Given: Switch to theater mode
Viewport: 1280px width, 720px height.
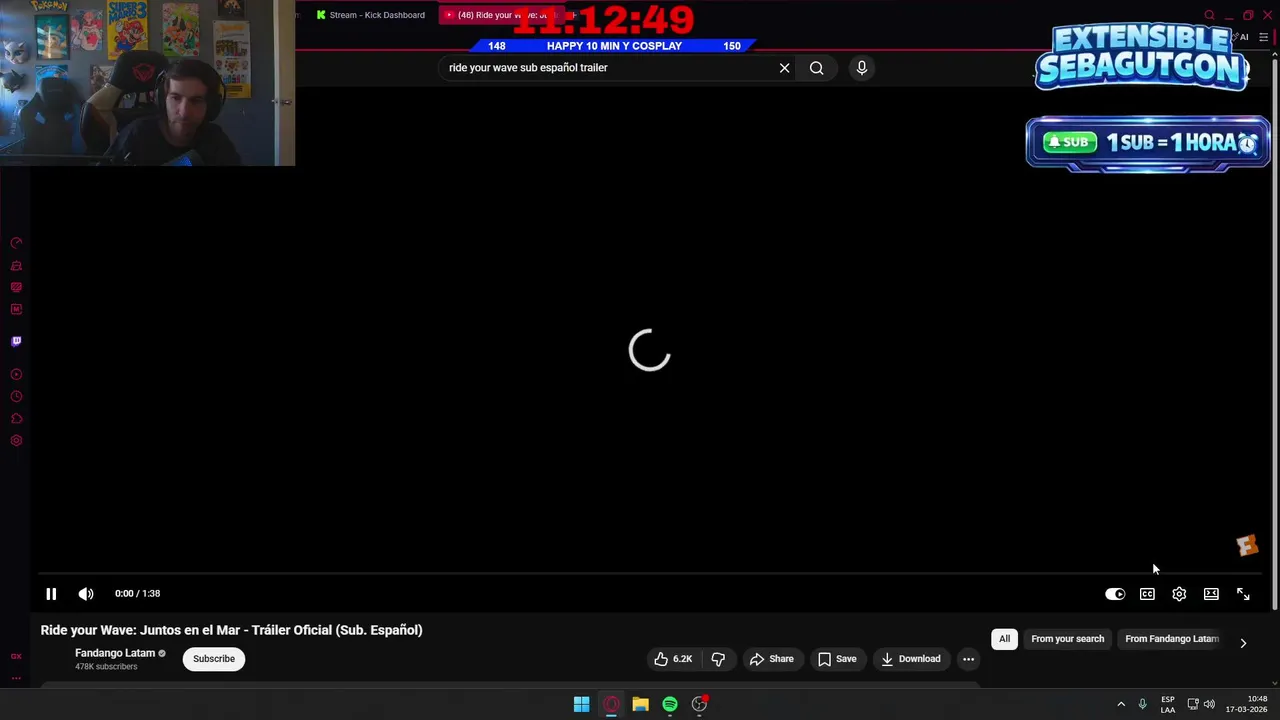Looking at the screenshot, I should click(1211, 594).
